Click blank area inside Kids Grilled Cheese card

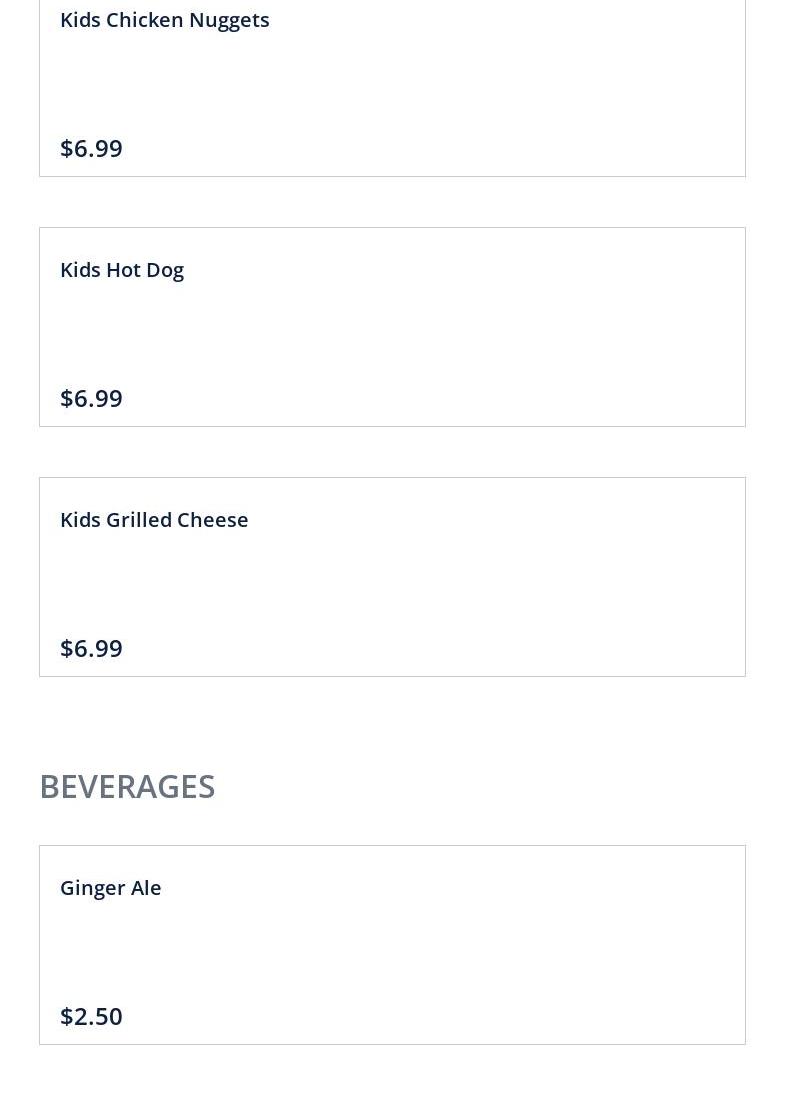click(450, 580)
